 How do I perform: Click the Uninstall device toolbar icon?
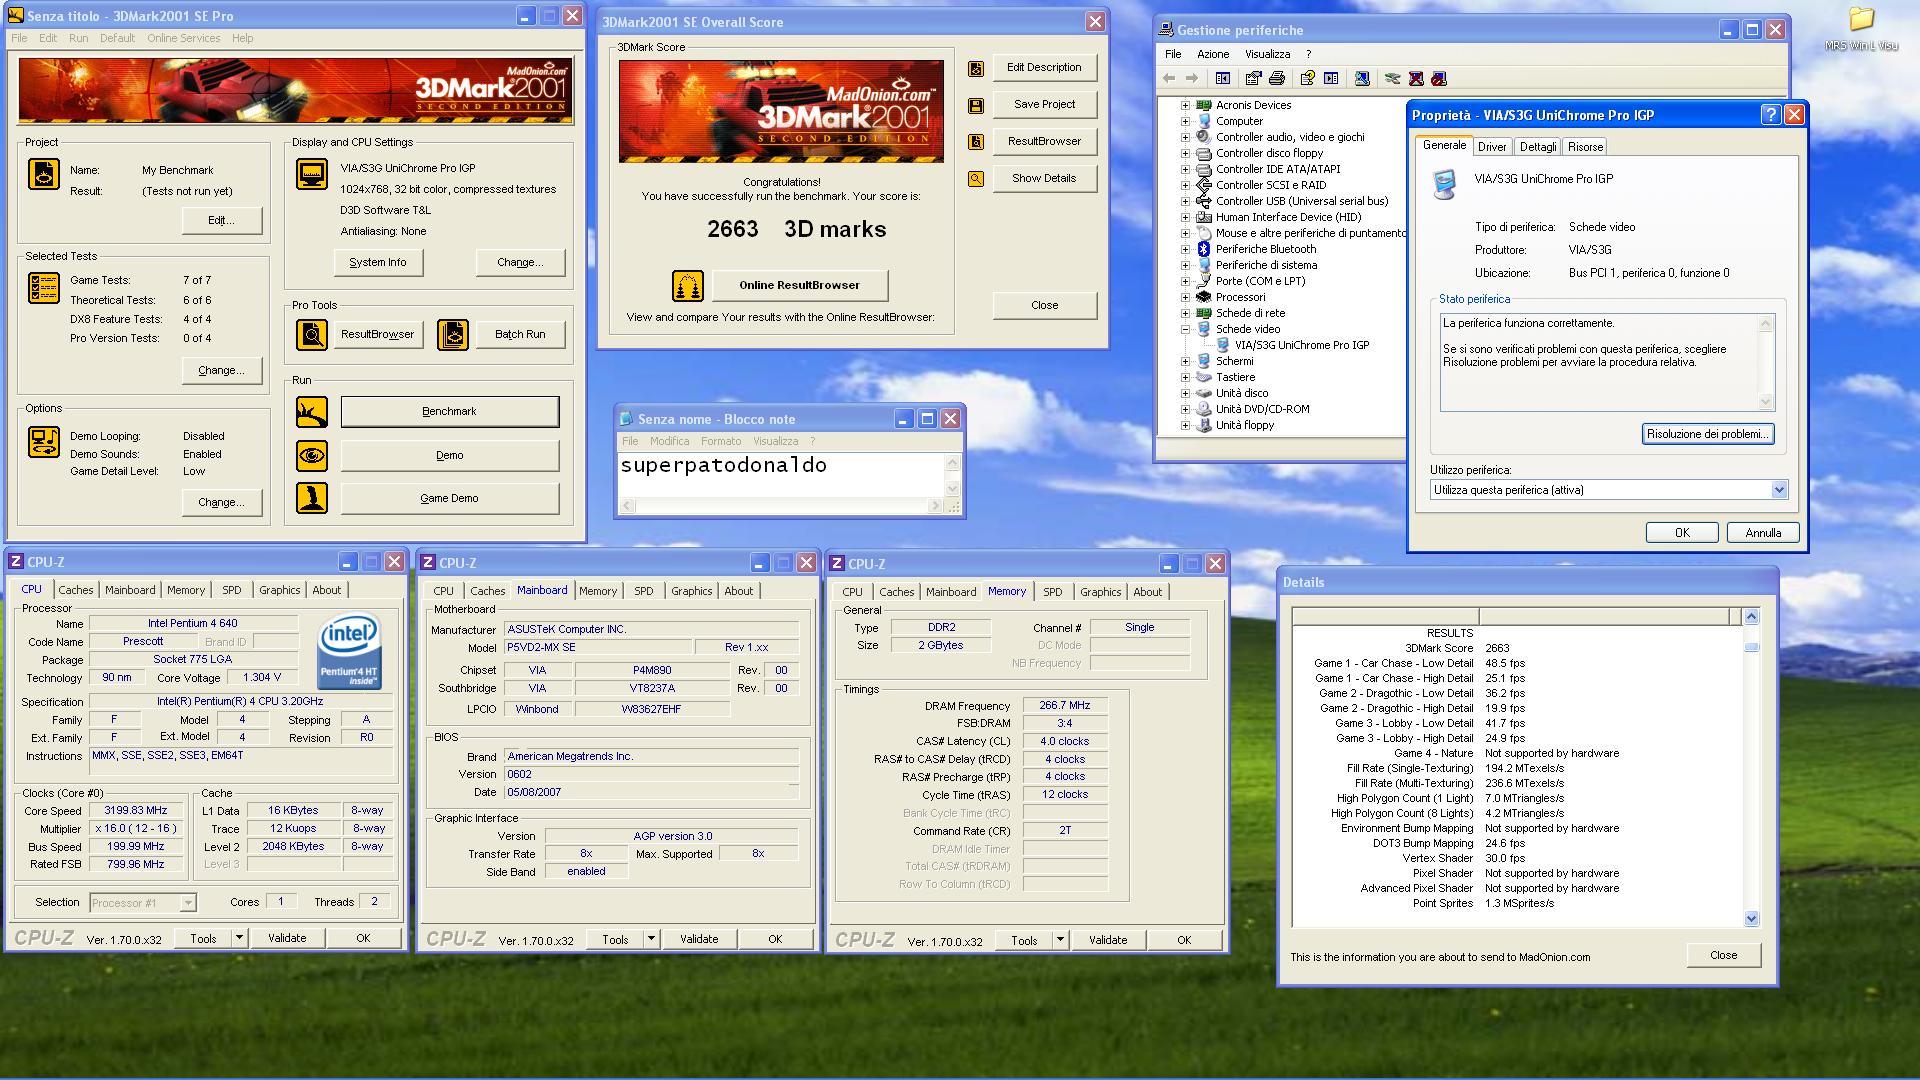click(1416, 78)
